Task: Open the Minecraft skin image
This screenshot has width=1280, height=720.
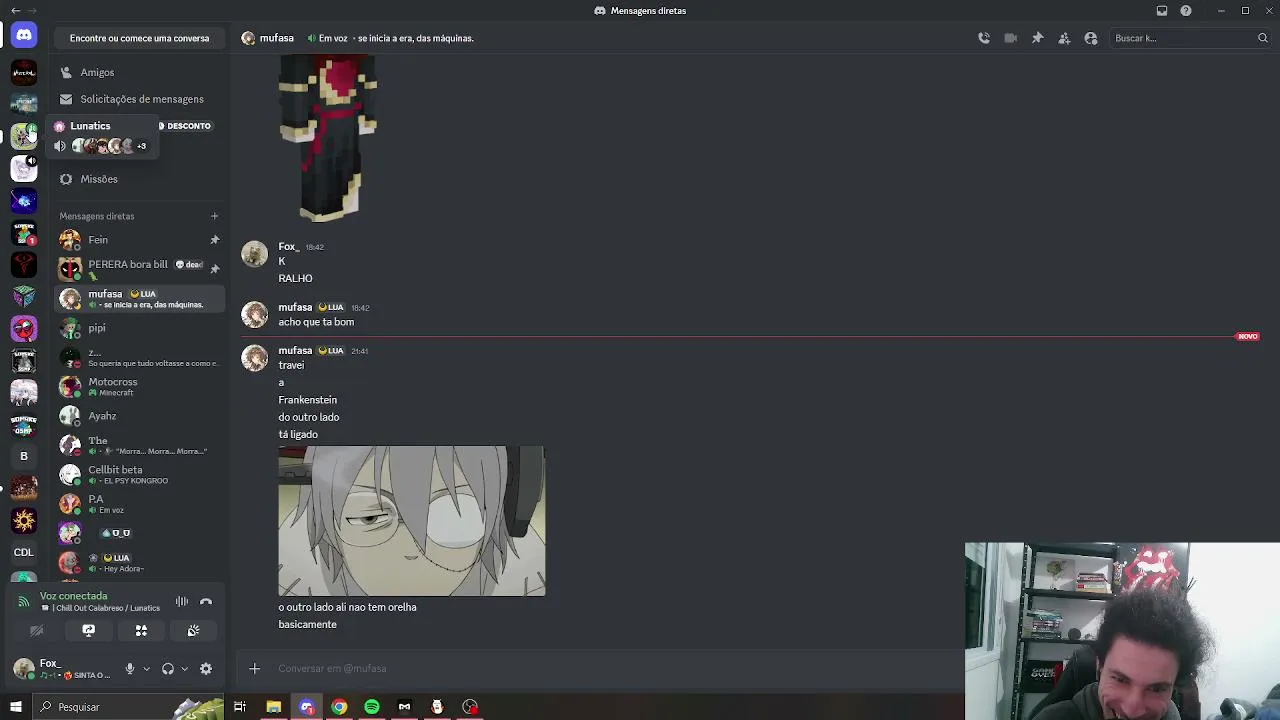Action: 328,139
